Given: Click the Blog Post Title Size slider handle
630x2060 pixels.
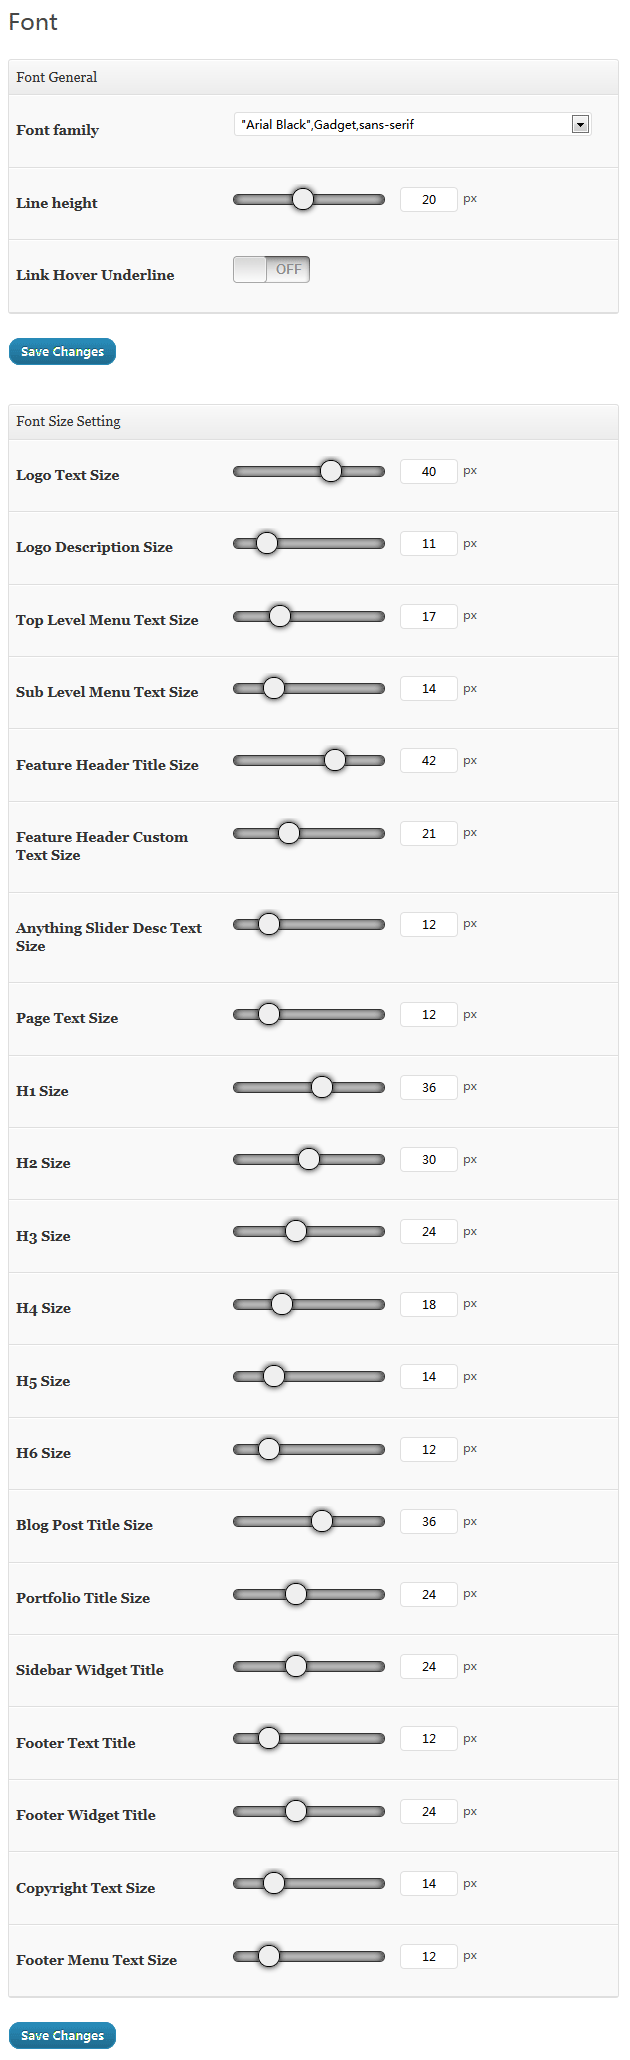Looking at the screenshot, I should (x=321, y=1521).
